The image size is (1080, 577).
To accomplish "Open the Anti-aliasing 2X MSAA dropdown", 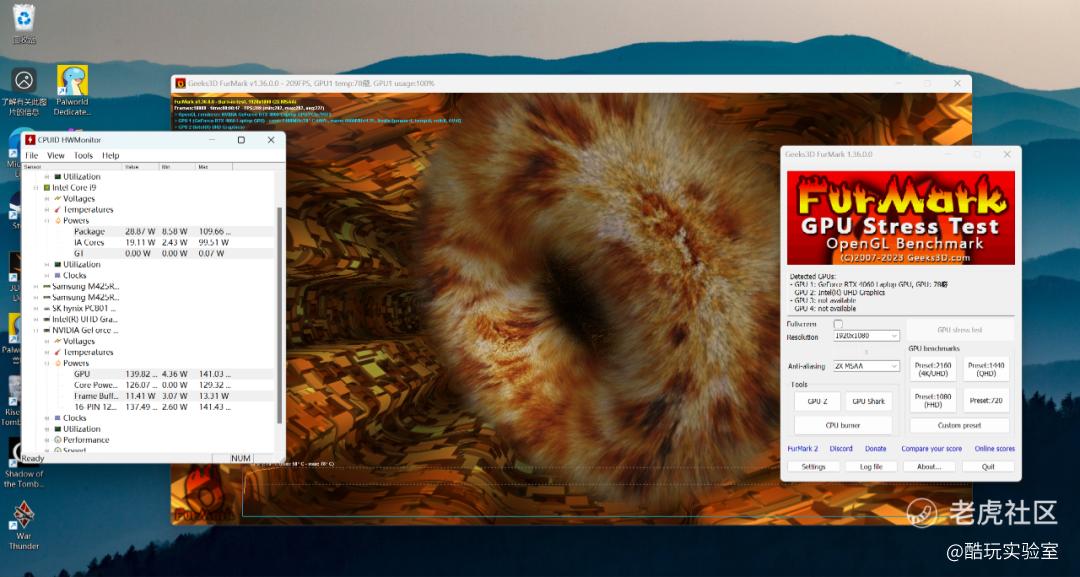I will [x=866, y=366].
